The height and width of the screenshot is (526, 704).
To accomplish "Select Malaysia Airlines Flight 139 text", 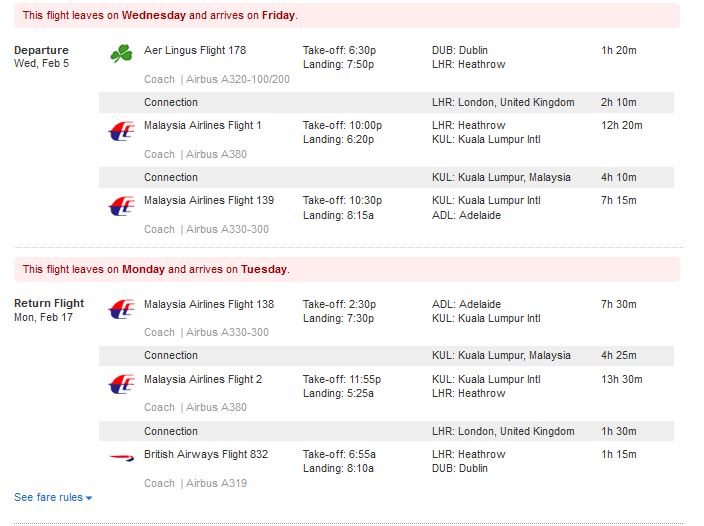I will [209, 200].
